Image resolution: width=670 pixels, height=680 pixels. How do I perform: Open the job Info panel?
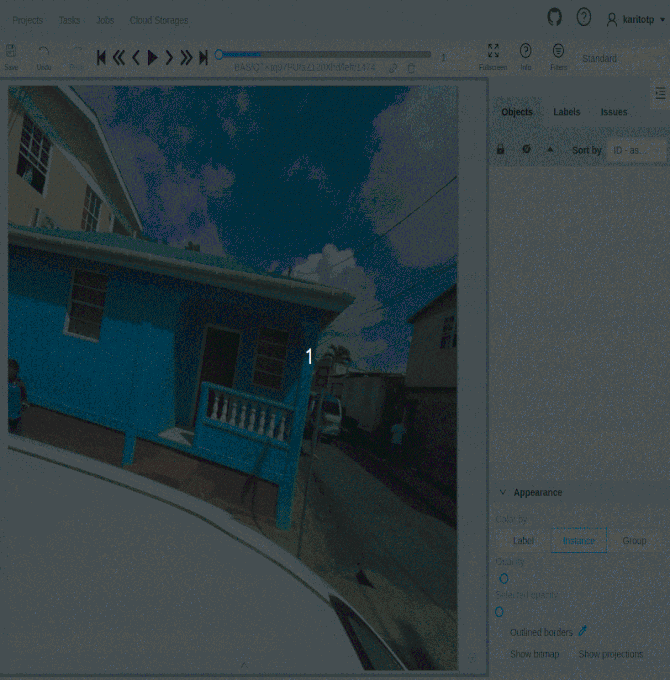526,56
